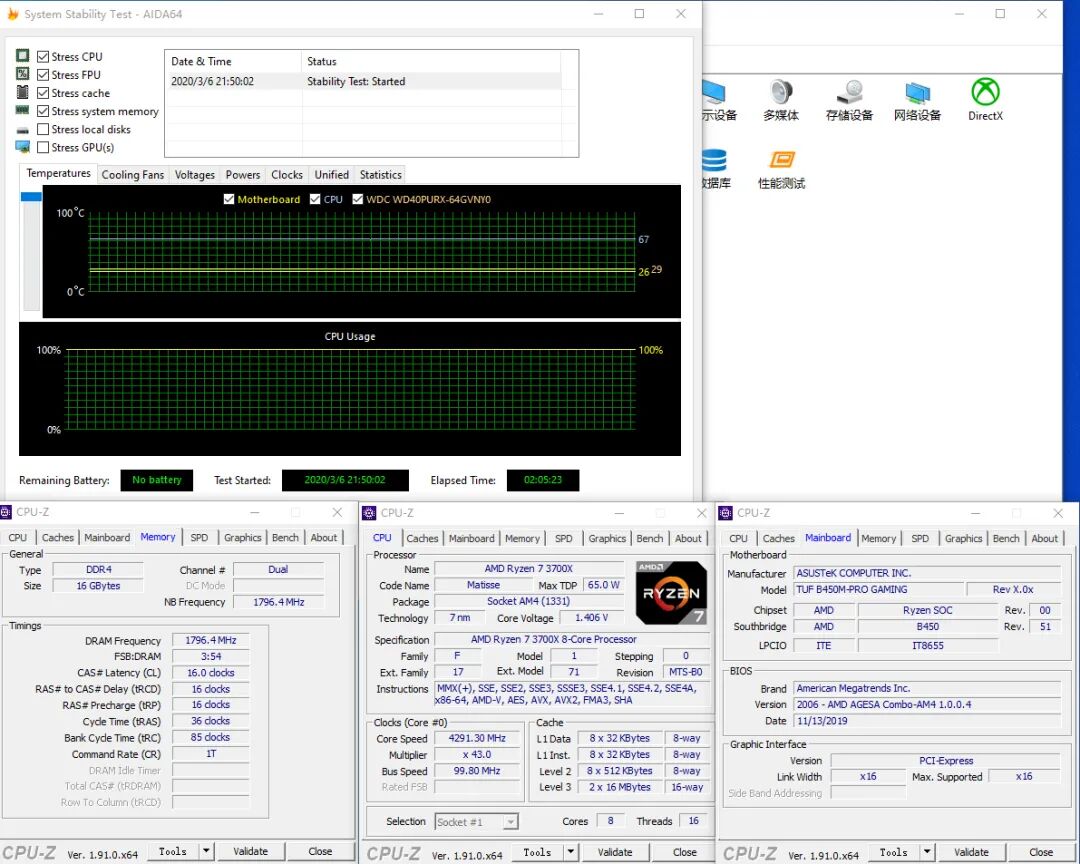1080x864 pixels.
Task: Open the display devices monitor icon
Action: (714, 92)
